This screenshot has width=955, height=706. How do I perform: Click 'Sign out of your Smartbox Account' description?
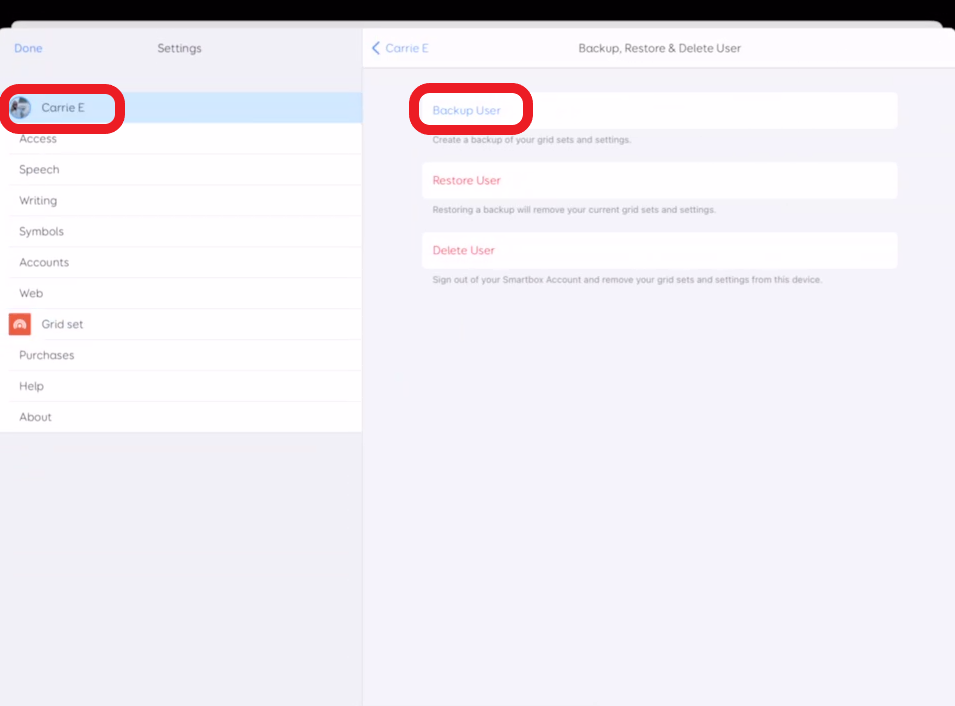[627, 280]
